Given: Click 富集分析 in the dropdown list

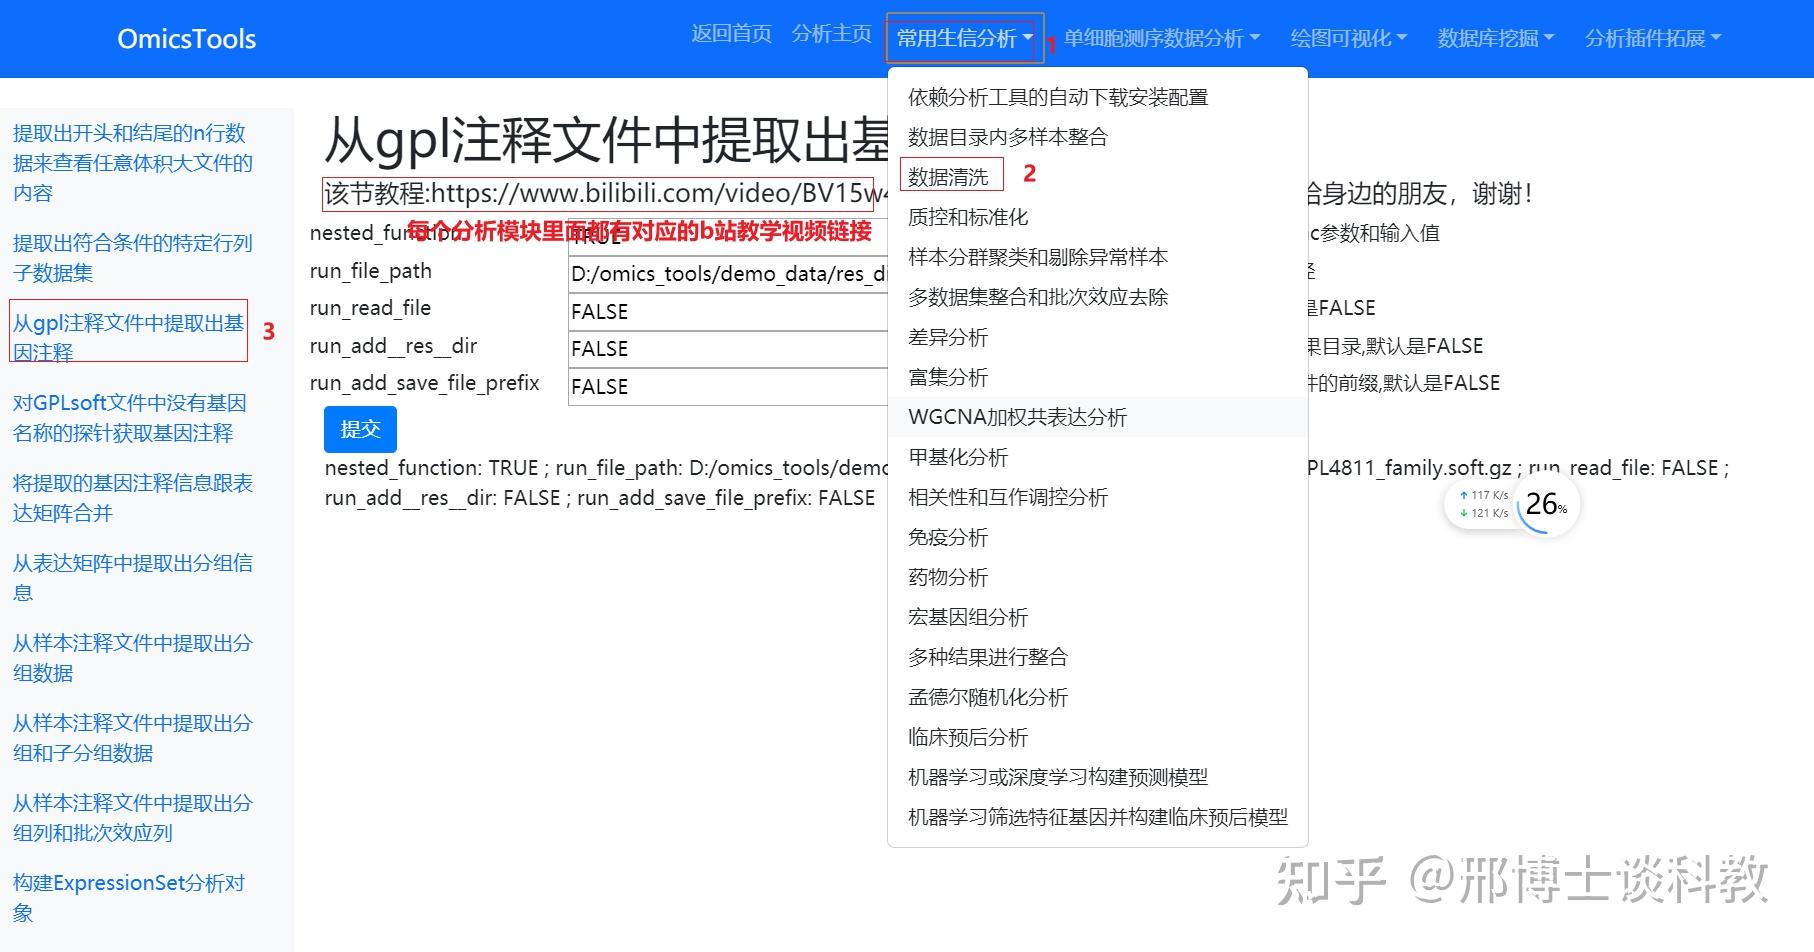Looking at the screenshot, I should tap(947, 377).
